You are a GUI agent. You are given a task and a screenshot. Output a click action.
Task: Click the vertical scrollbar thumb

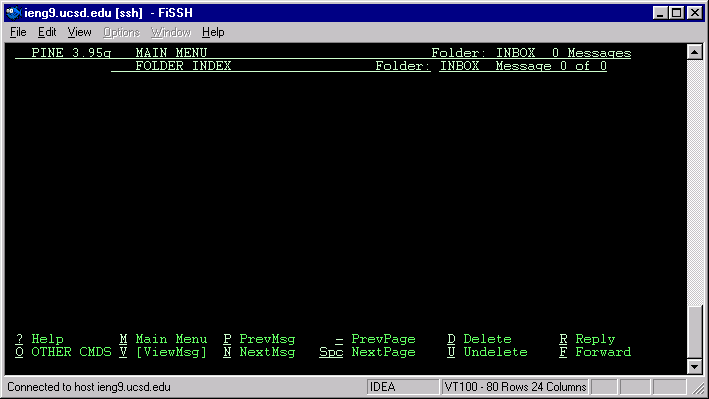tap(695, 332)
